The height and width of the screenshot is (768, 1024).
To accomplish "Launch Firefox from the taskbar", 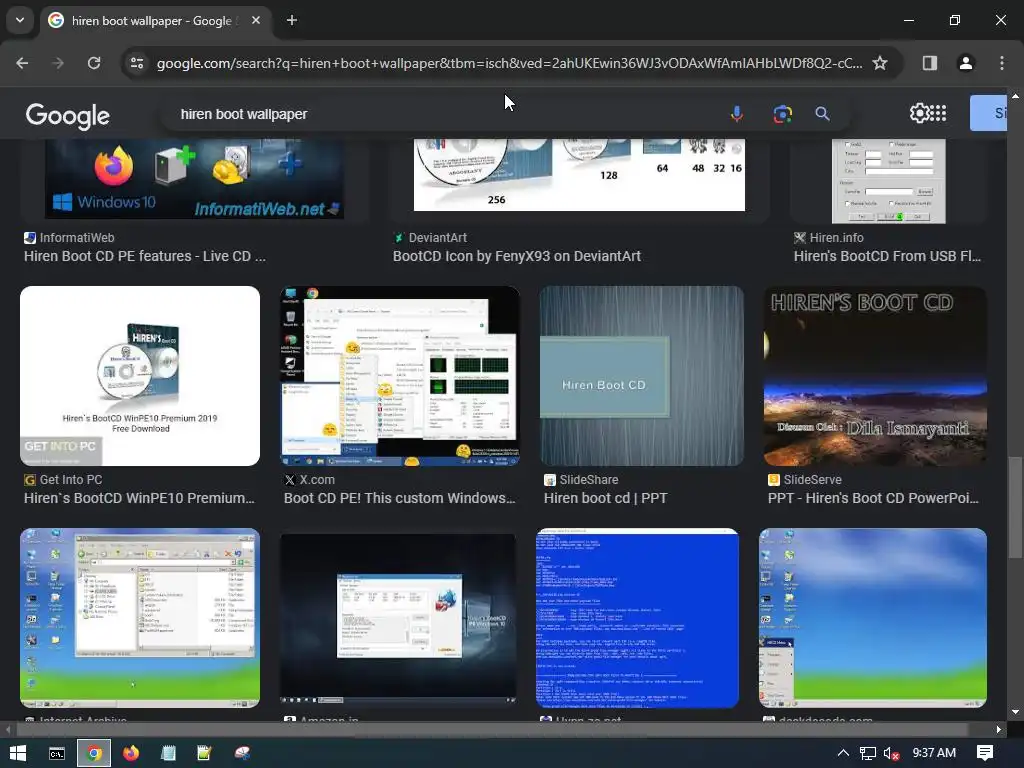I will click(131, 753).
